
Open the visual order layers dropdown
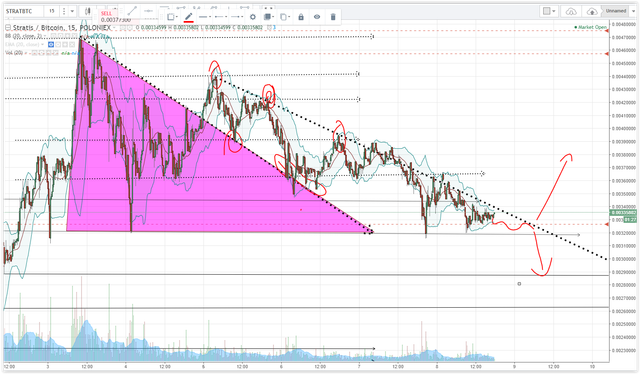coord(268,17)
